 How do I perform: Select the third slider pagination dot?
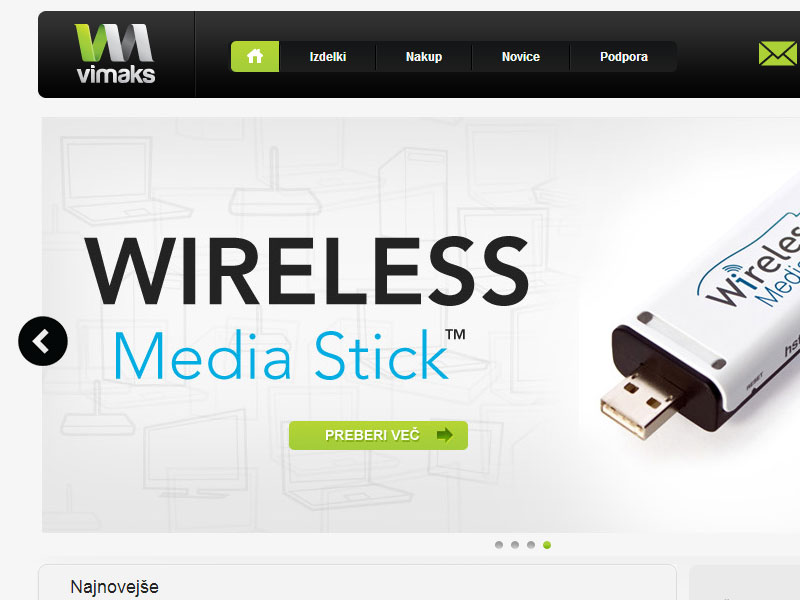point(531,545)
